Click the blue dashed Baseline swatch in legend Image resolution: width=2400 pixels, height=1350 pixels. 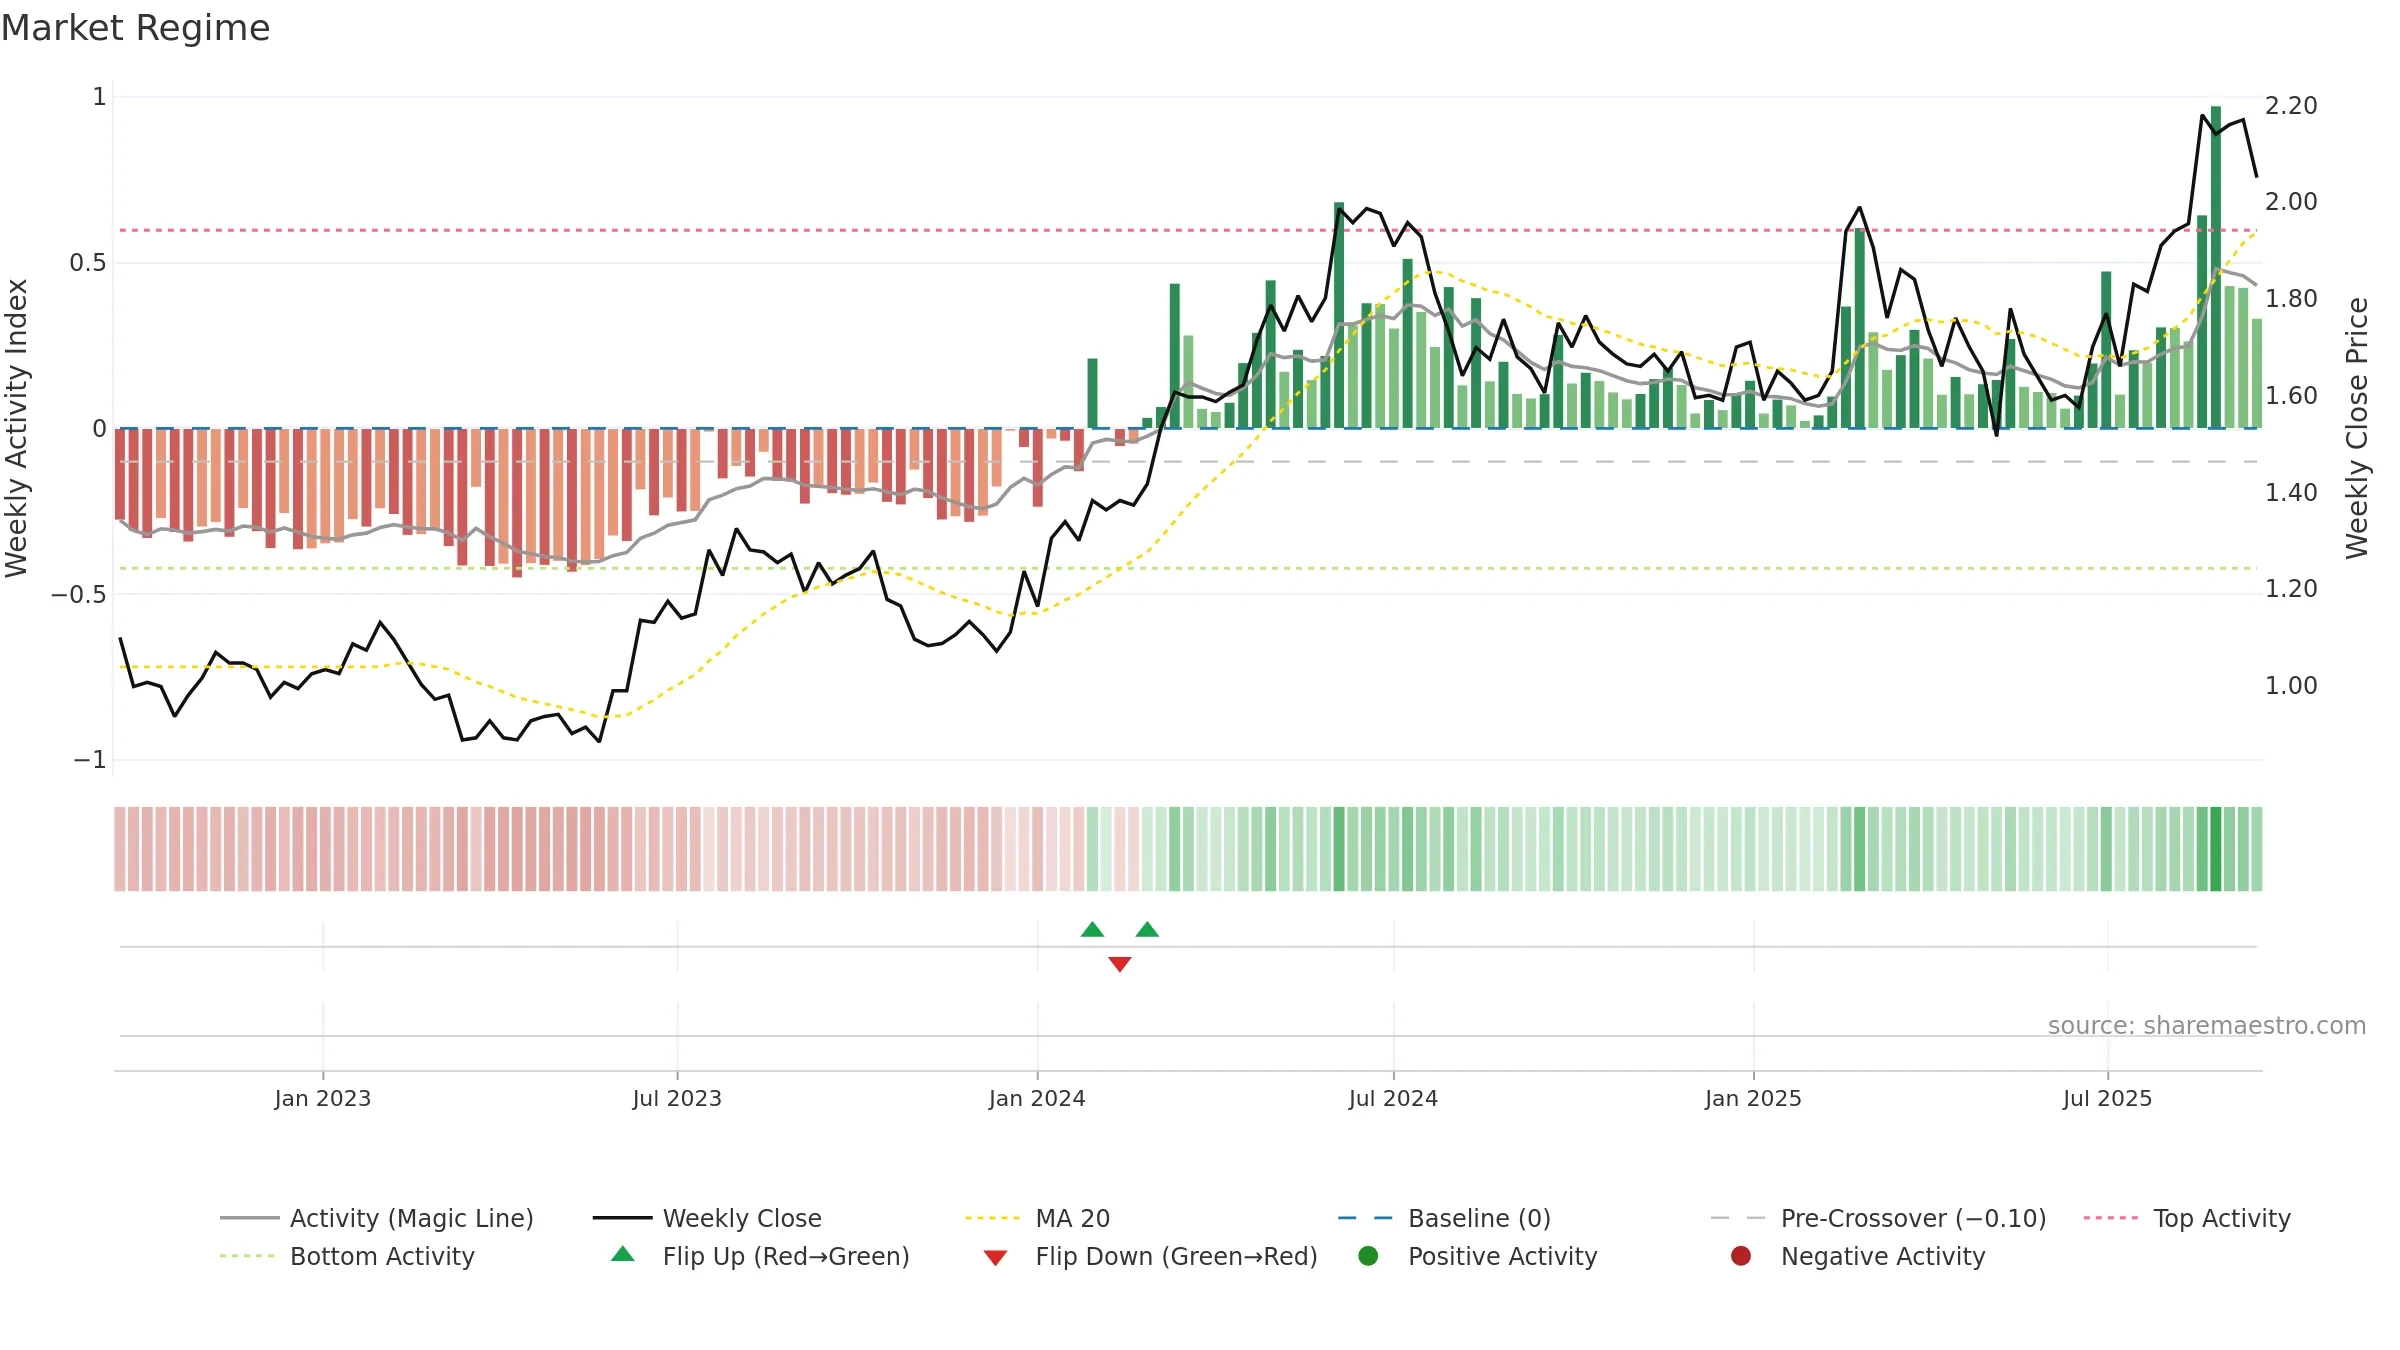[1365, 1218]
